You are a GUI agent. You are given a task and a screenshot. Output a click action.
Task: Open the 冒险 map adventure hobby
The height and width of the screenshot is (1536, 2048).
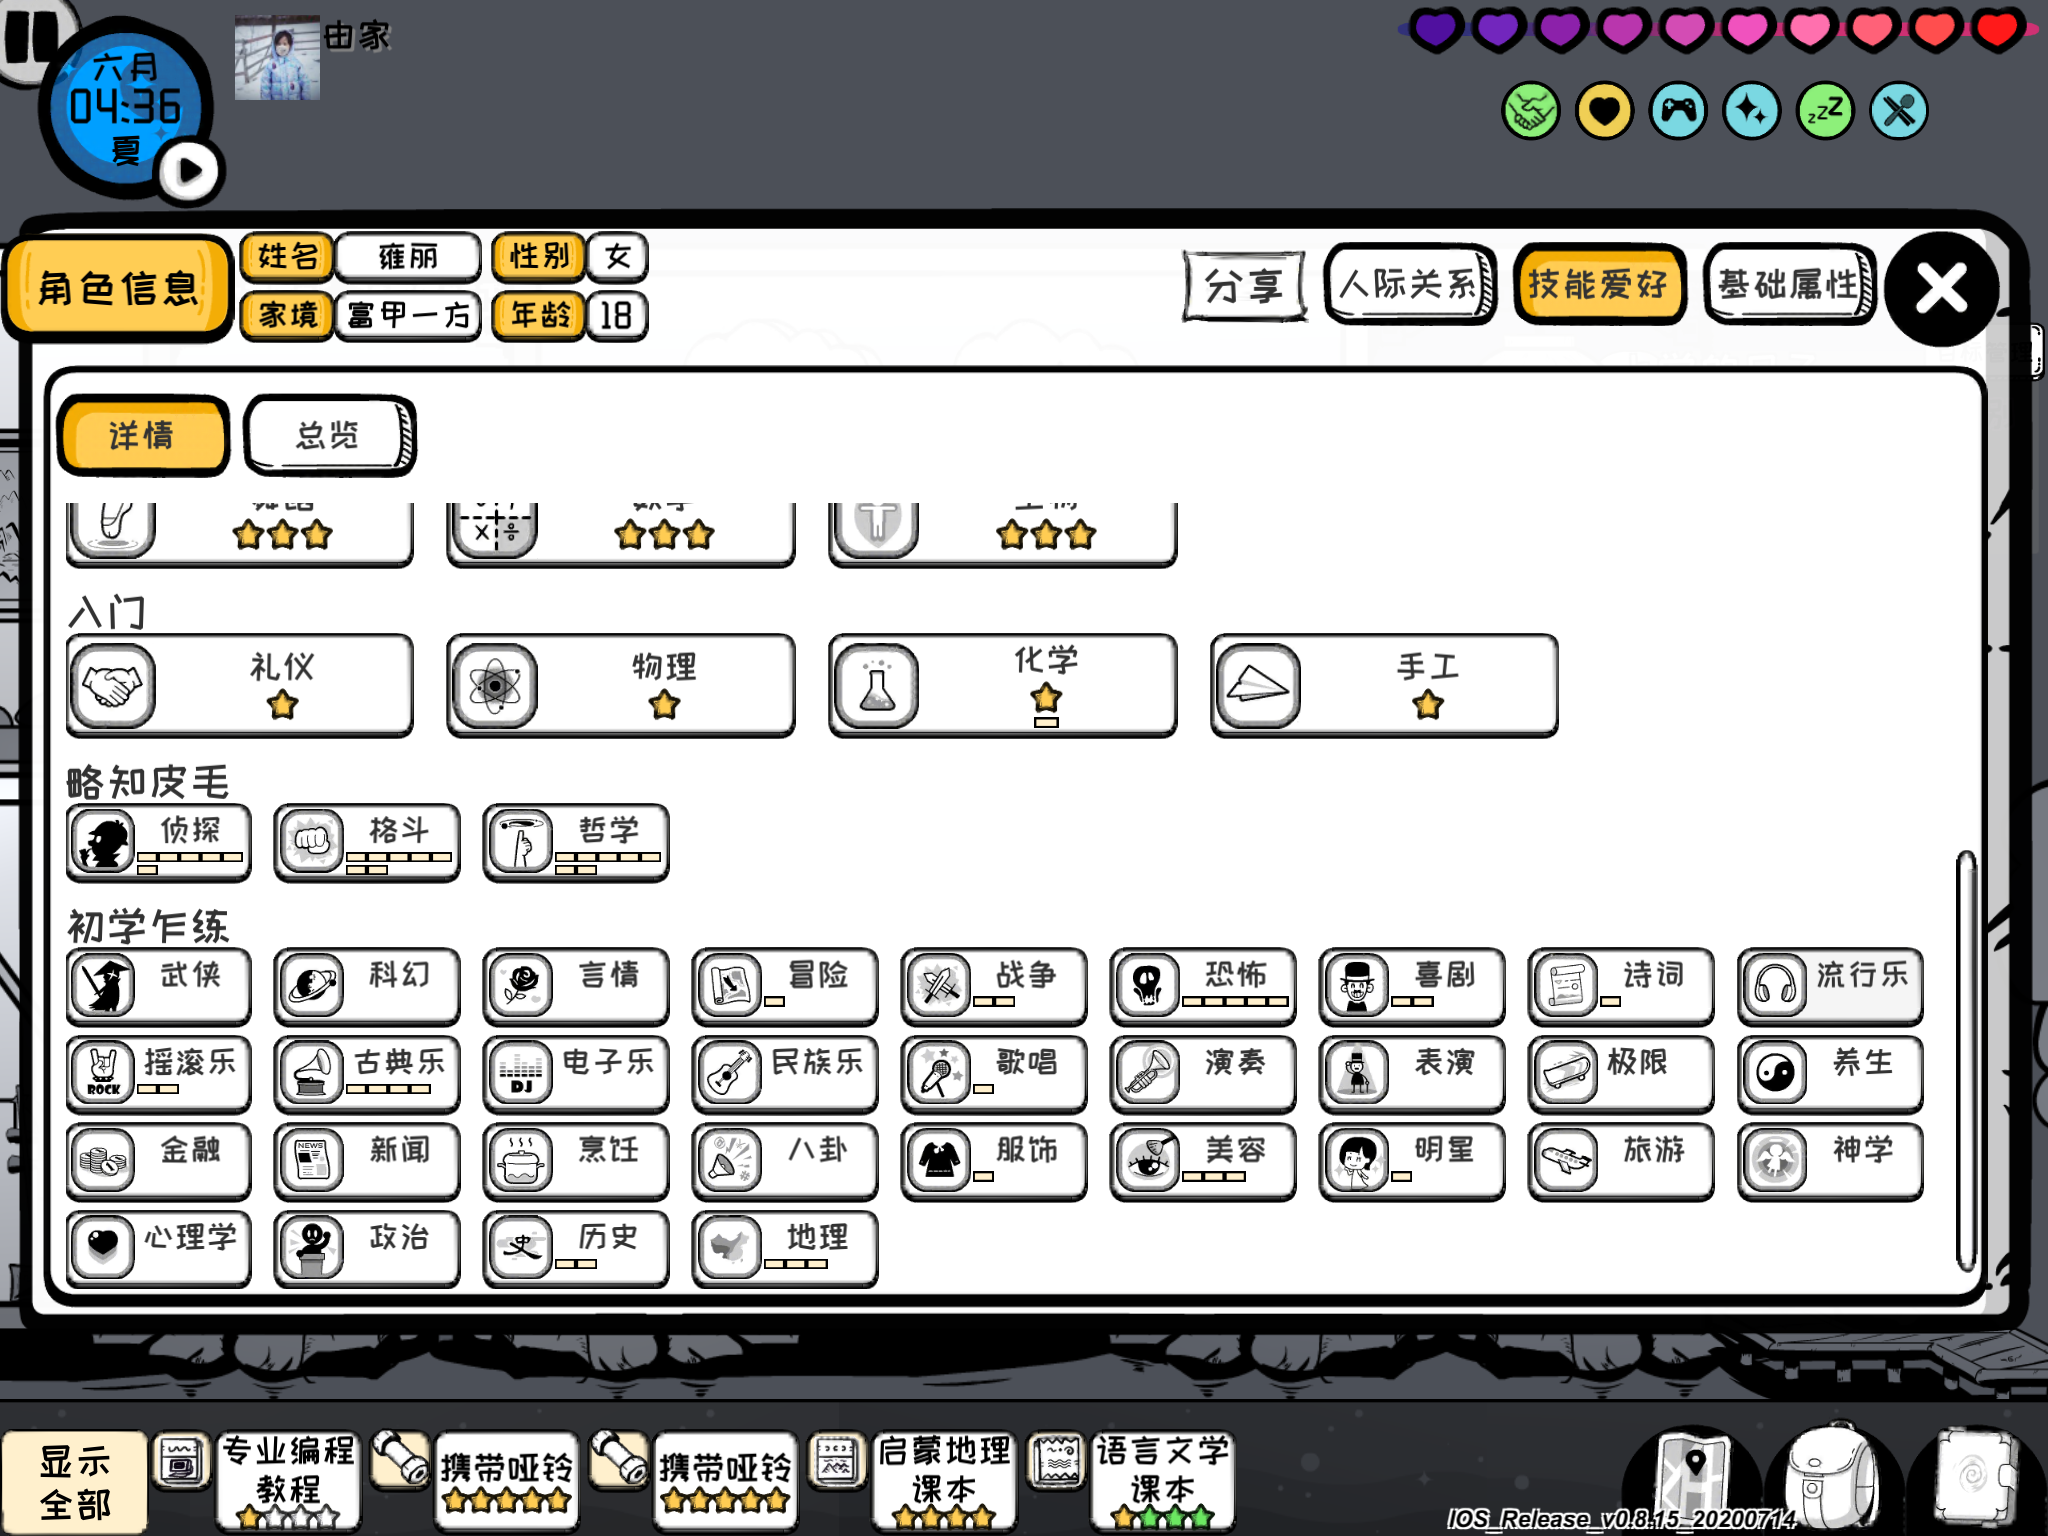(x=785, y=987)
